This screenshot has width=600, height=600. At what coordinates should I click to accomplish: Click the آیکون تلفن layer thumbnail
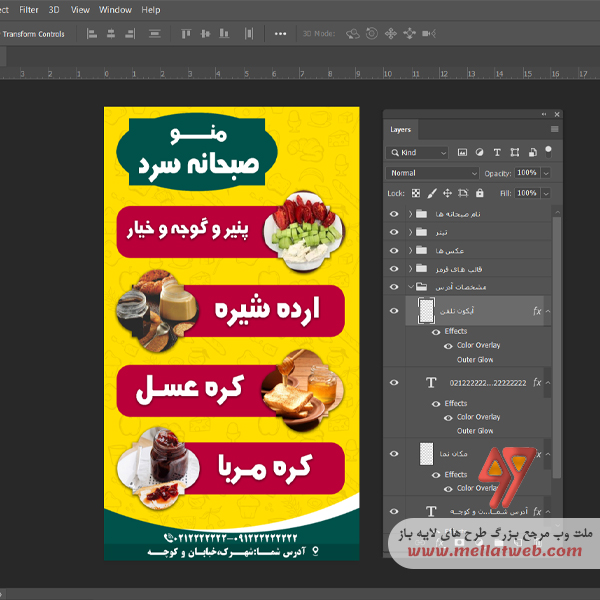(x=426, y=311)
